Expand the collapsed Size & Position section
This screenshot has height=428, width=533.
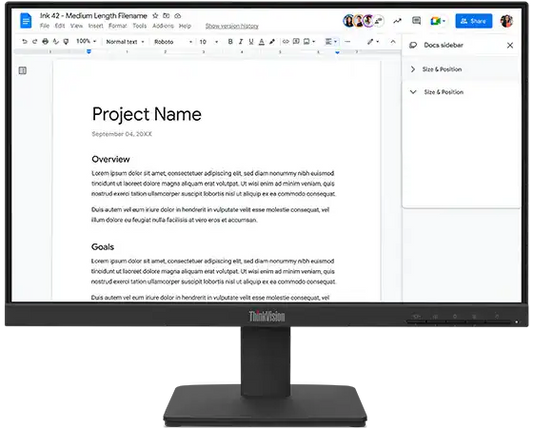413,69
